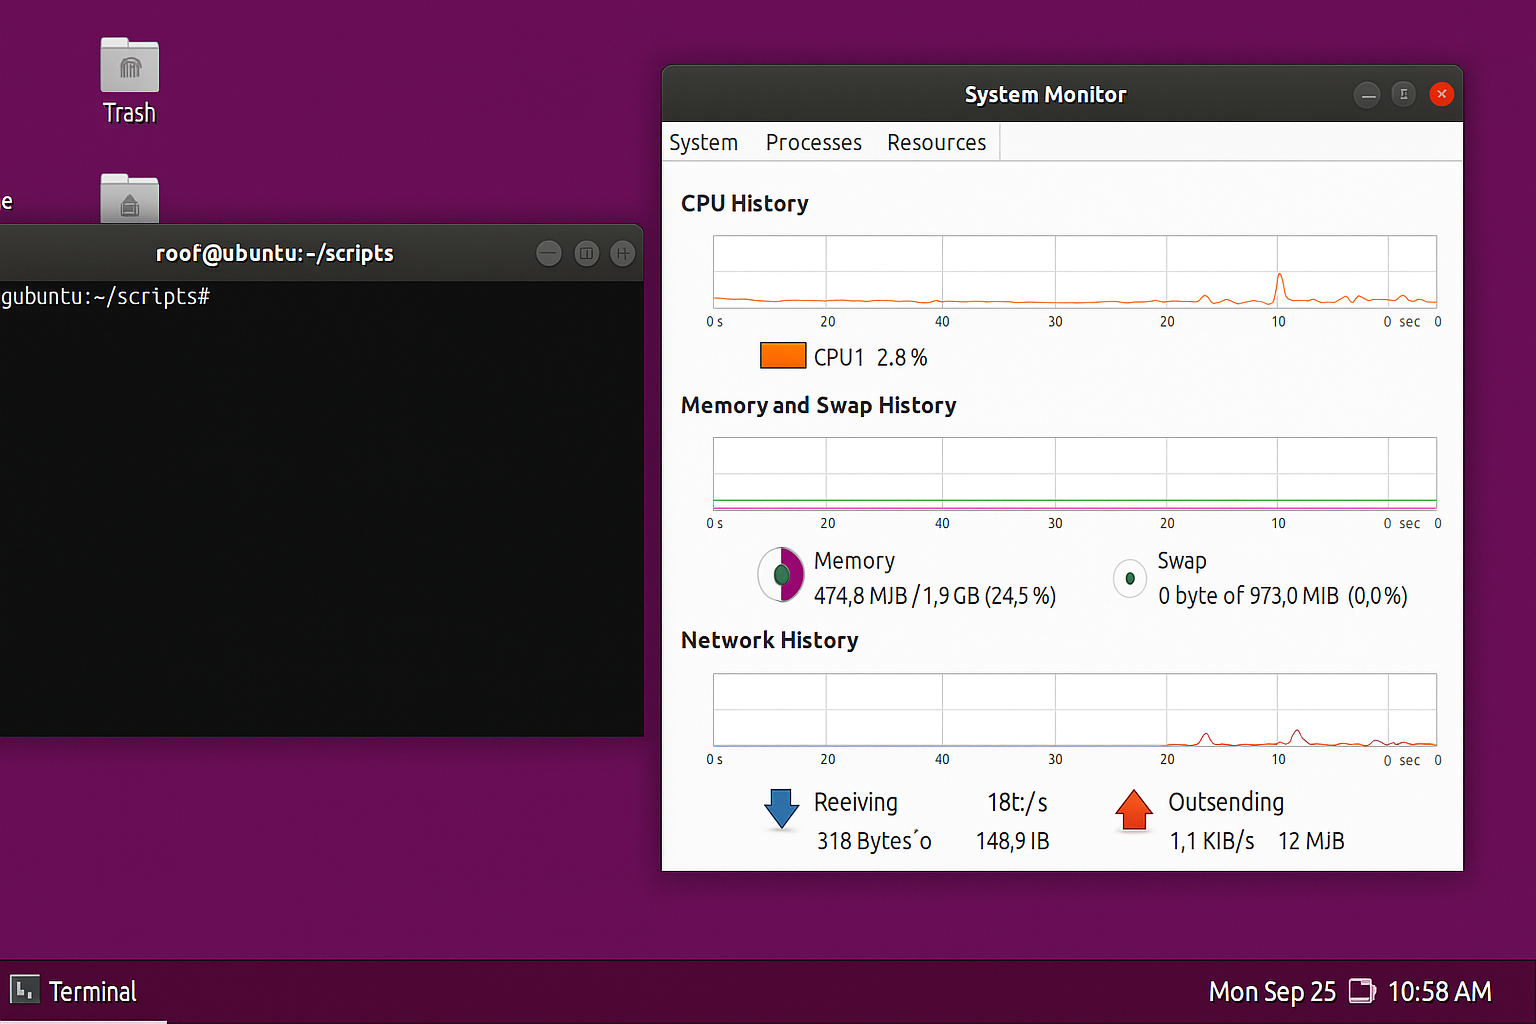Open the Home folder icon below Trash
Screen dimensions: 1536x1024
tap(130, 199)
